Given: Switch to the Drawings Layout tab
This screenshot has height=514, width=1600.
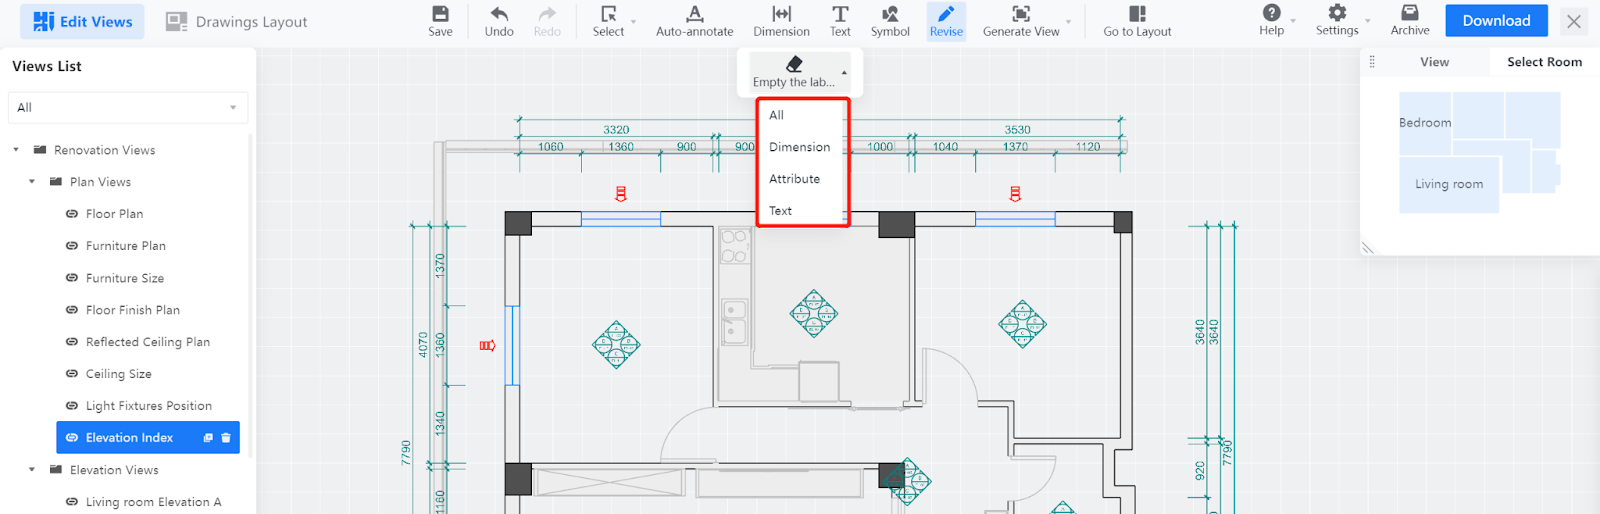Looking at the screenshot, I should 237,21.
